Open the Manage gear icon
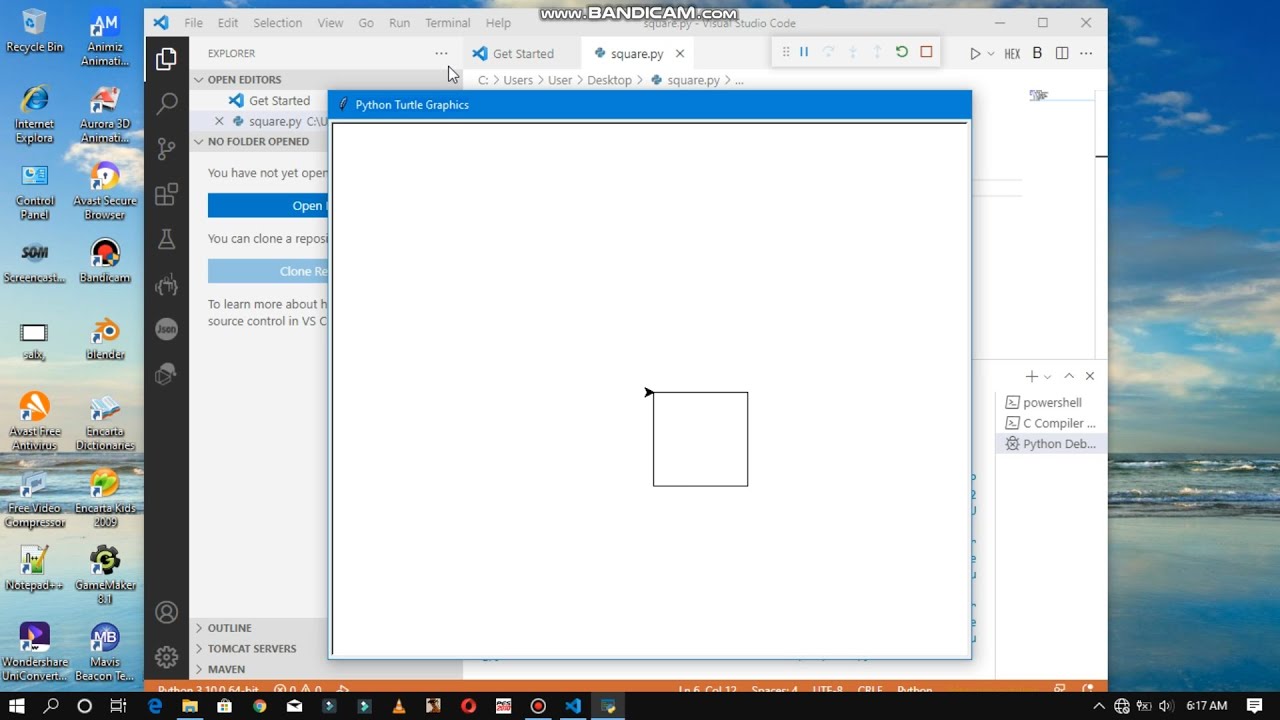1280x720 pixels. point(166,657)
